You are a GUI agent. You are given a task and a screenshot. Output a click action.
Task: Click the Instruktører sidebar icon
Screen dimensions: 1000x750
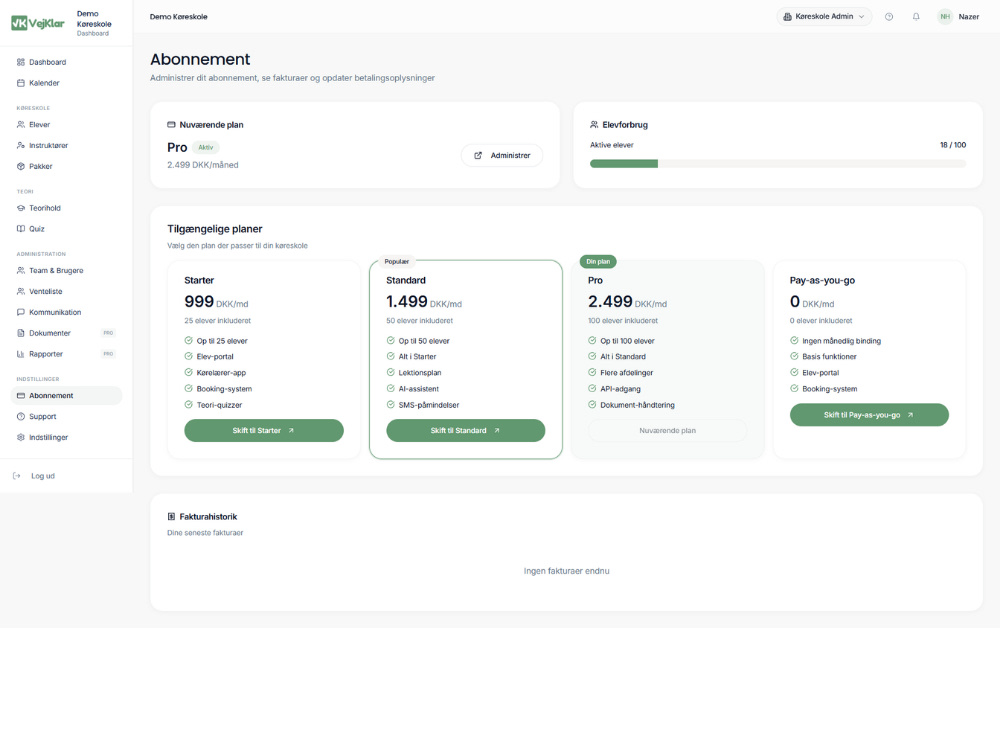(x=20, y=145)
